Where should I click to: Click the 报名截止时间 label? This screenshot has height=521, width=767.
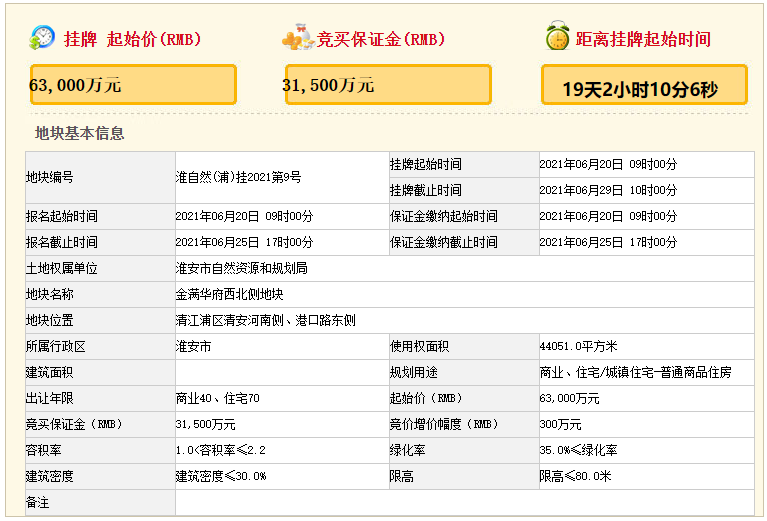click(62, 242)
